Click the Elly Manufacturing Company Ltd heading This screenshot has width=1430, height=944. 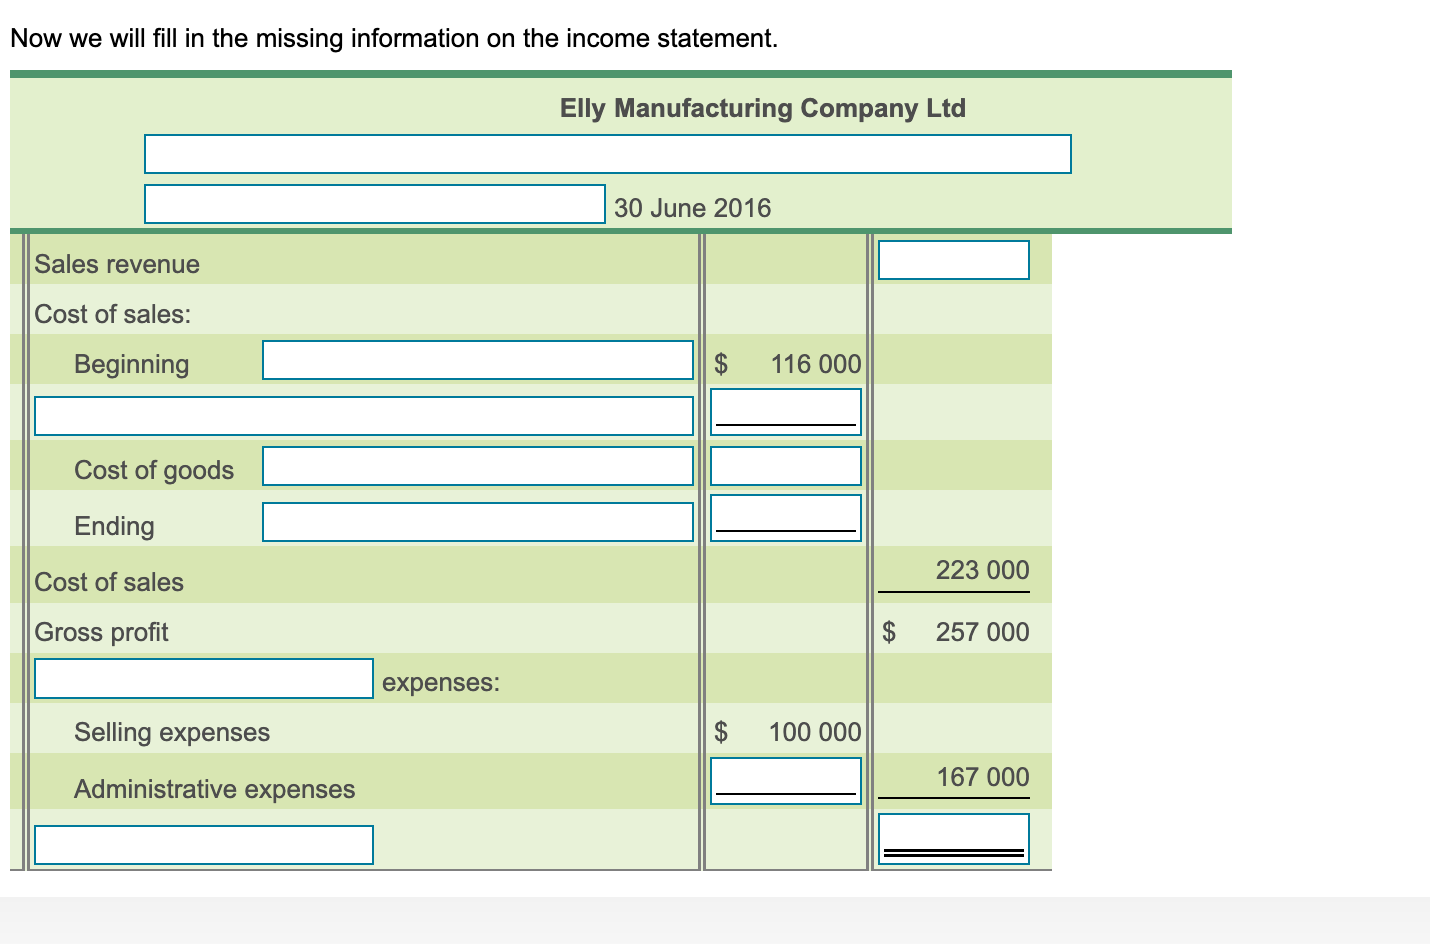761,108
